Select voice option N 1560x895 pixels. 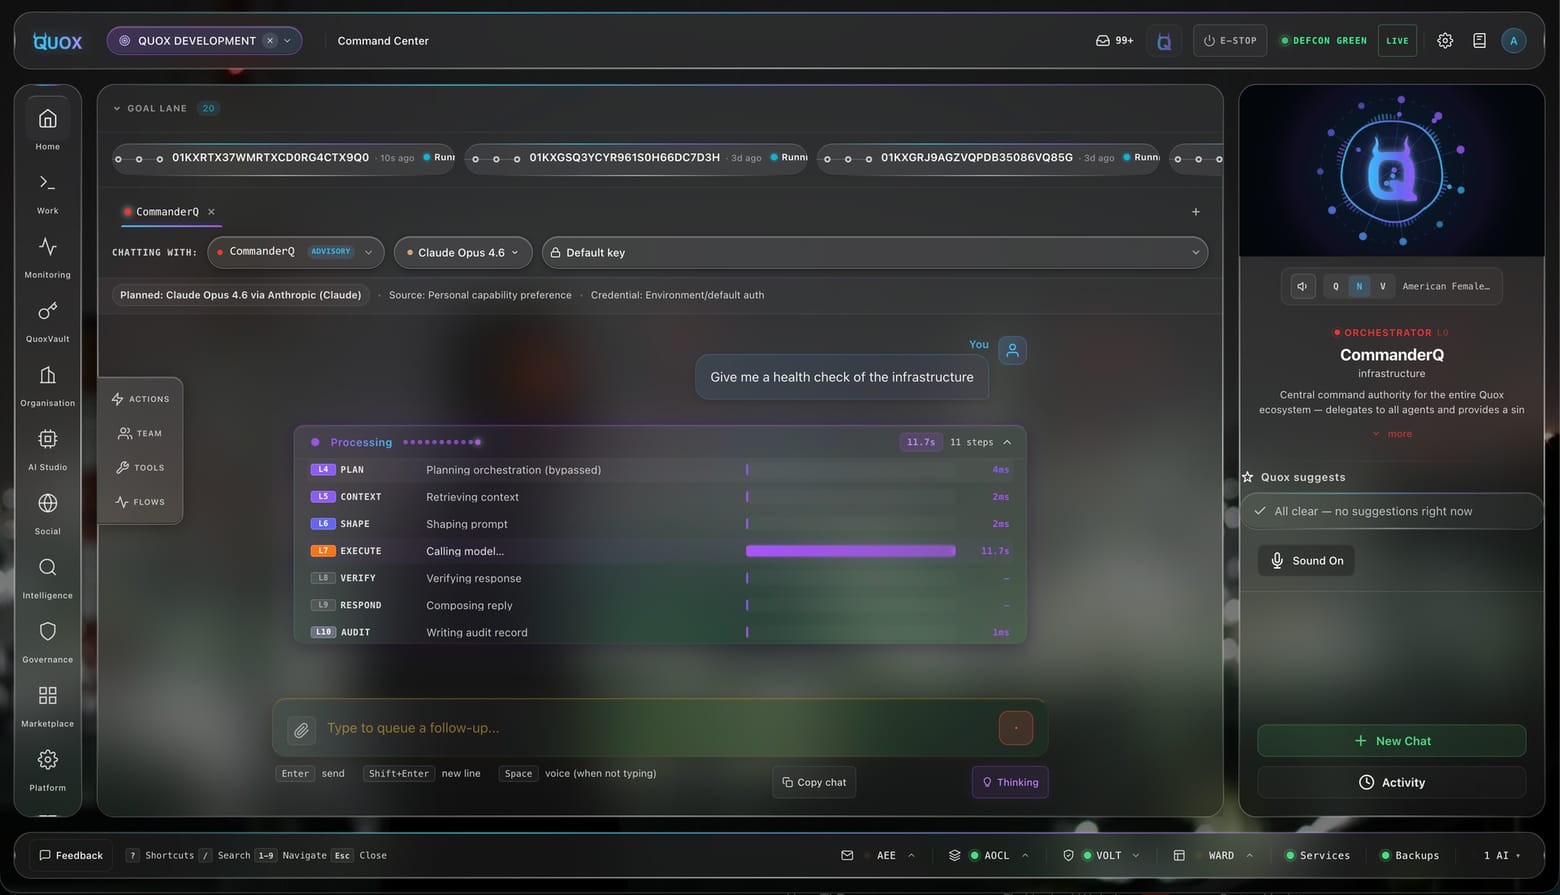1359,286
